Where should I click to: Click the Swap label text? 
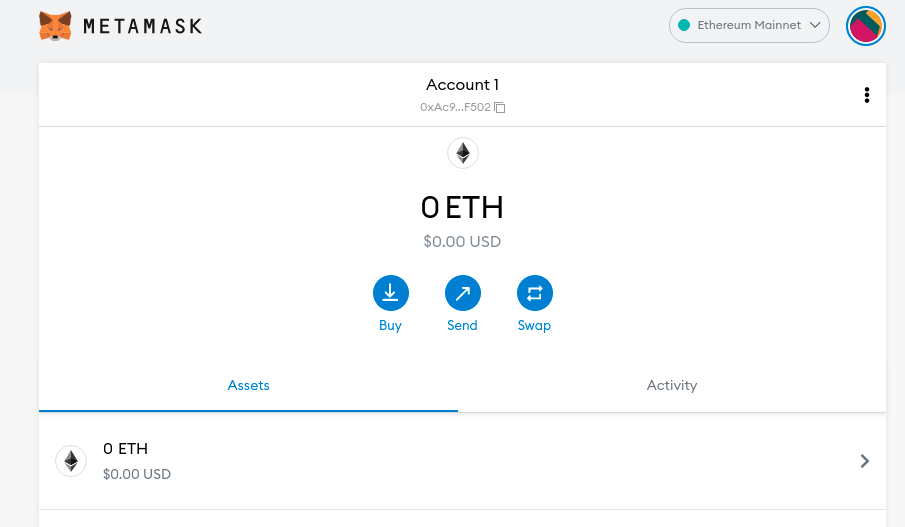tap(534, 326)
